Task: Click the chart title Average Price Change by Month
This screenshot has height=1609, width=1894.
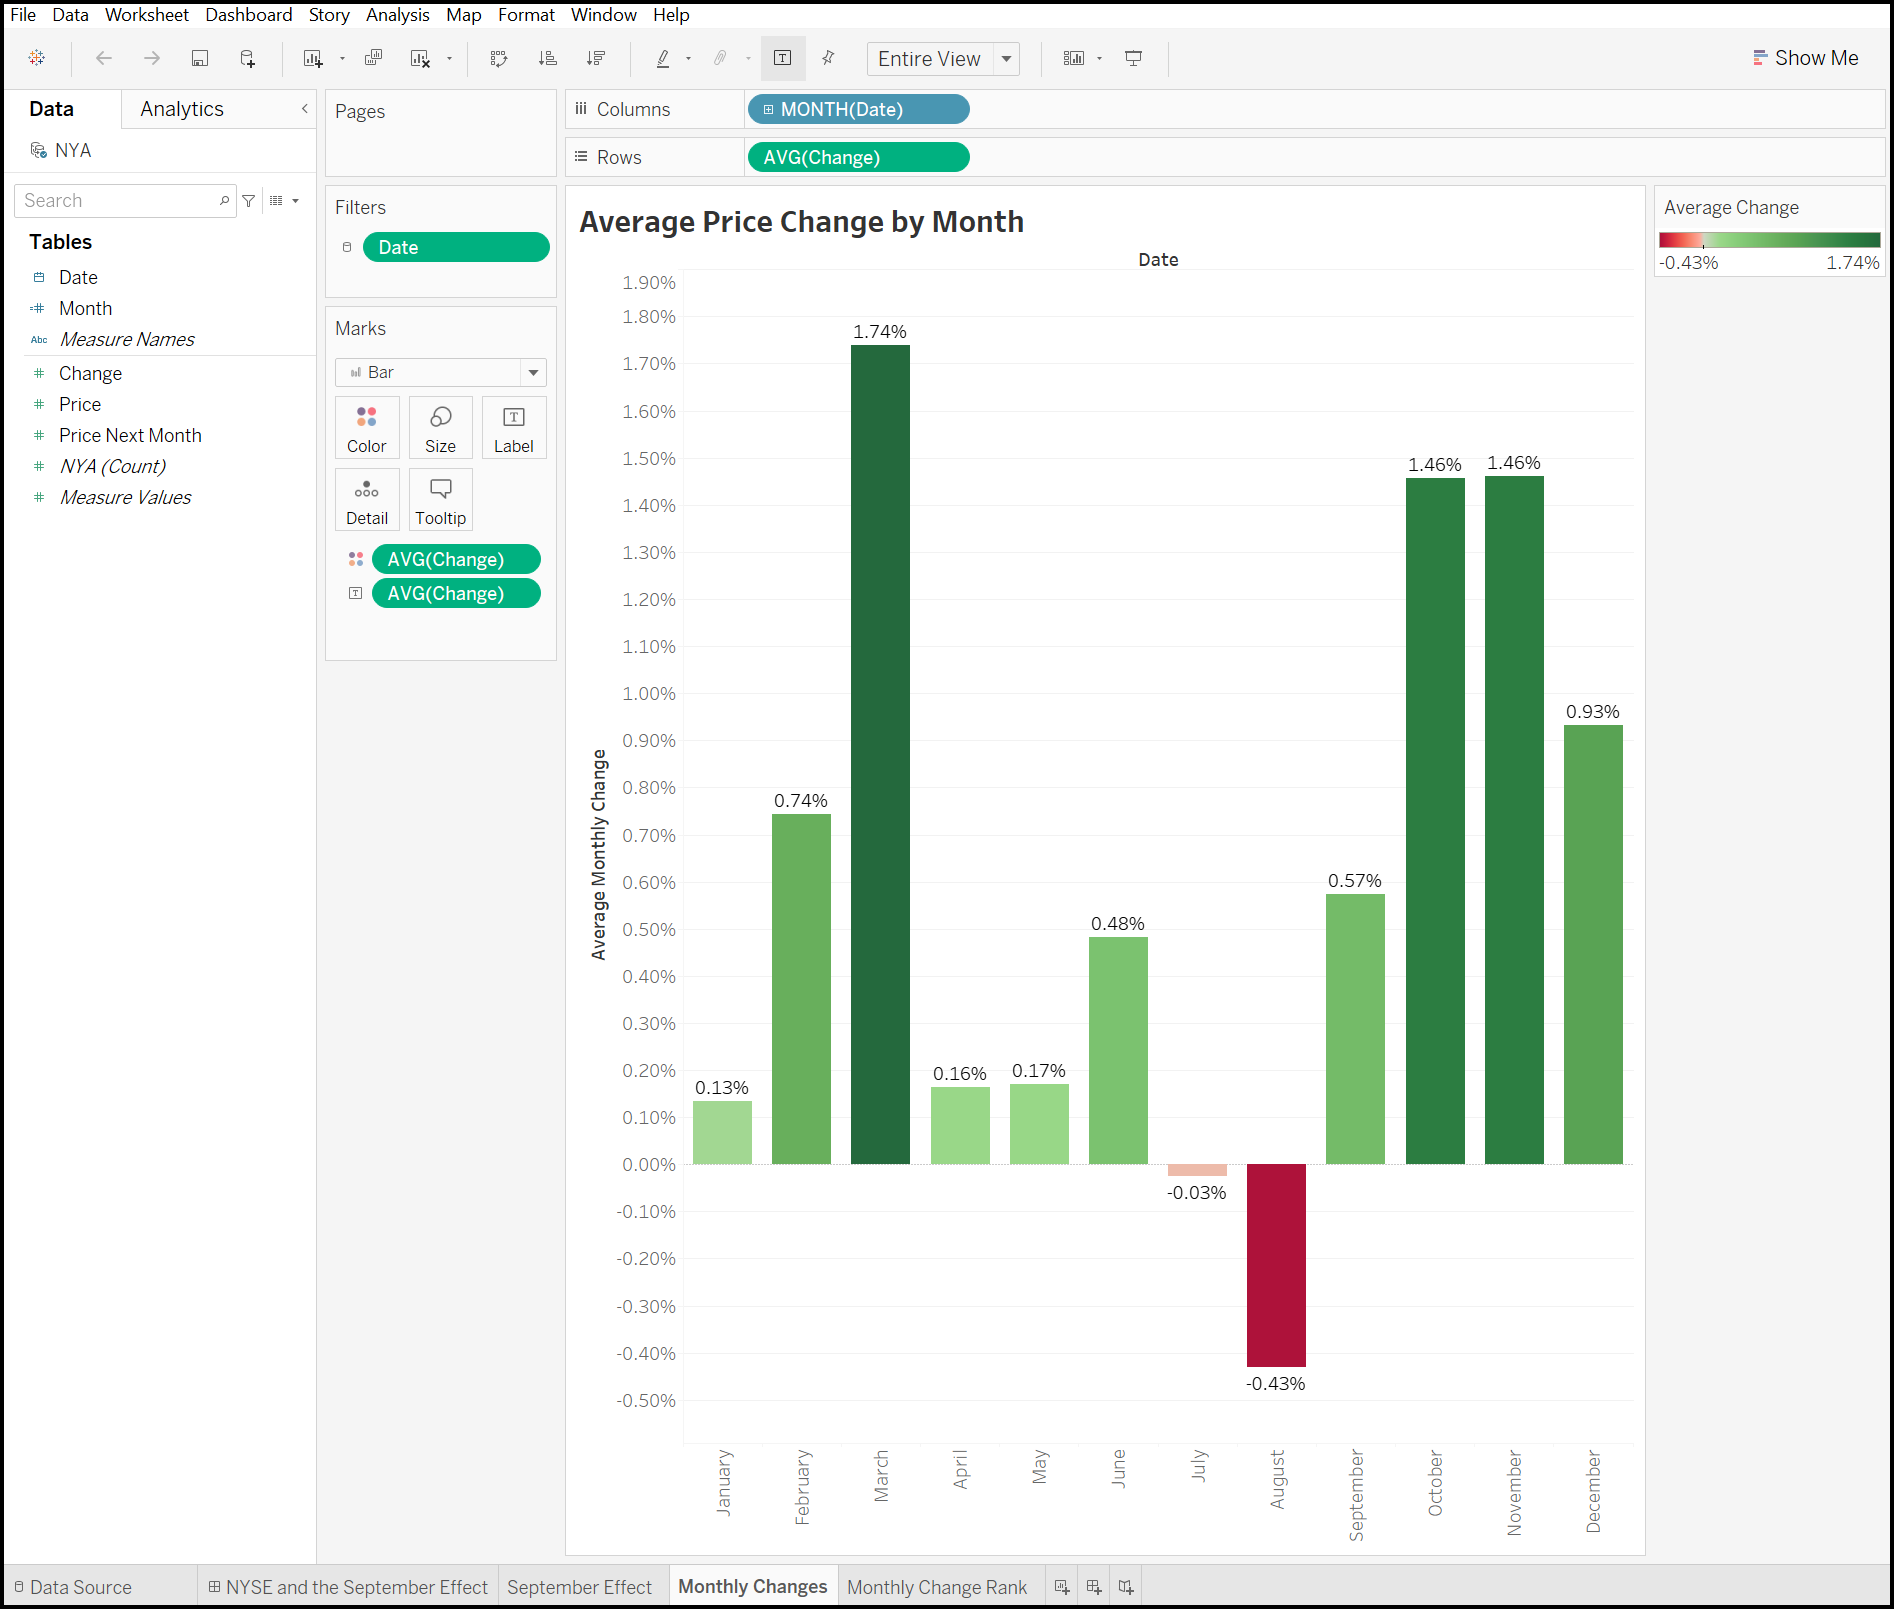Action: click(802, 222)
